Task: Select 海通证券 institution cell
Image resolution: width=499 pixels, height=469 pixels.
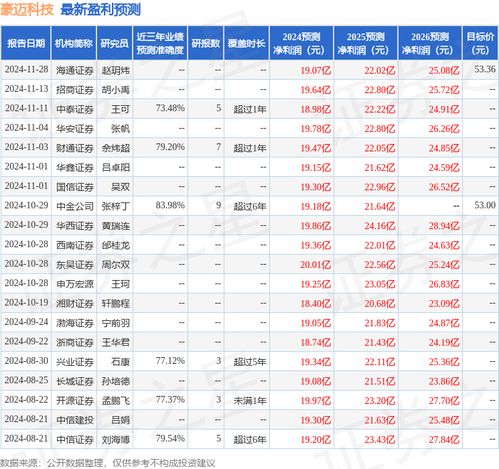Action: coord(75,70)
